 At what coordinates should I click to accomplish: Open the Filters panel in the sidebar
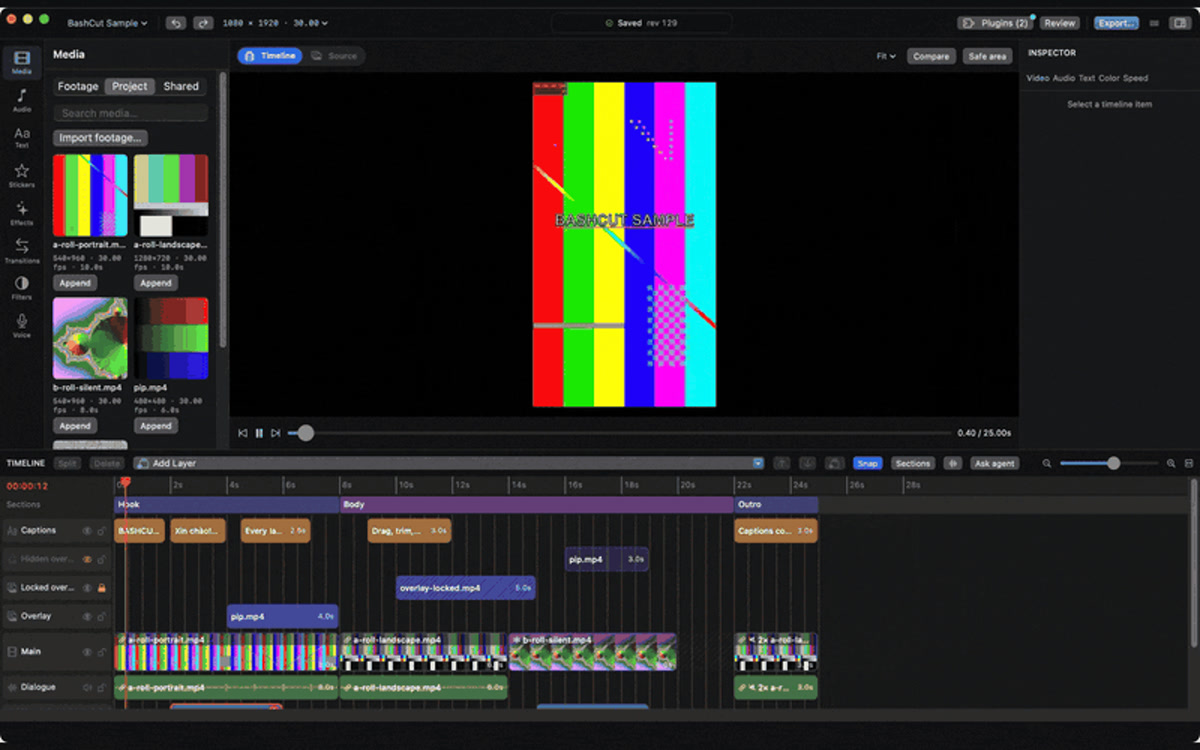21,288
